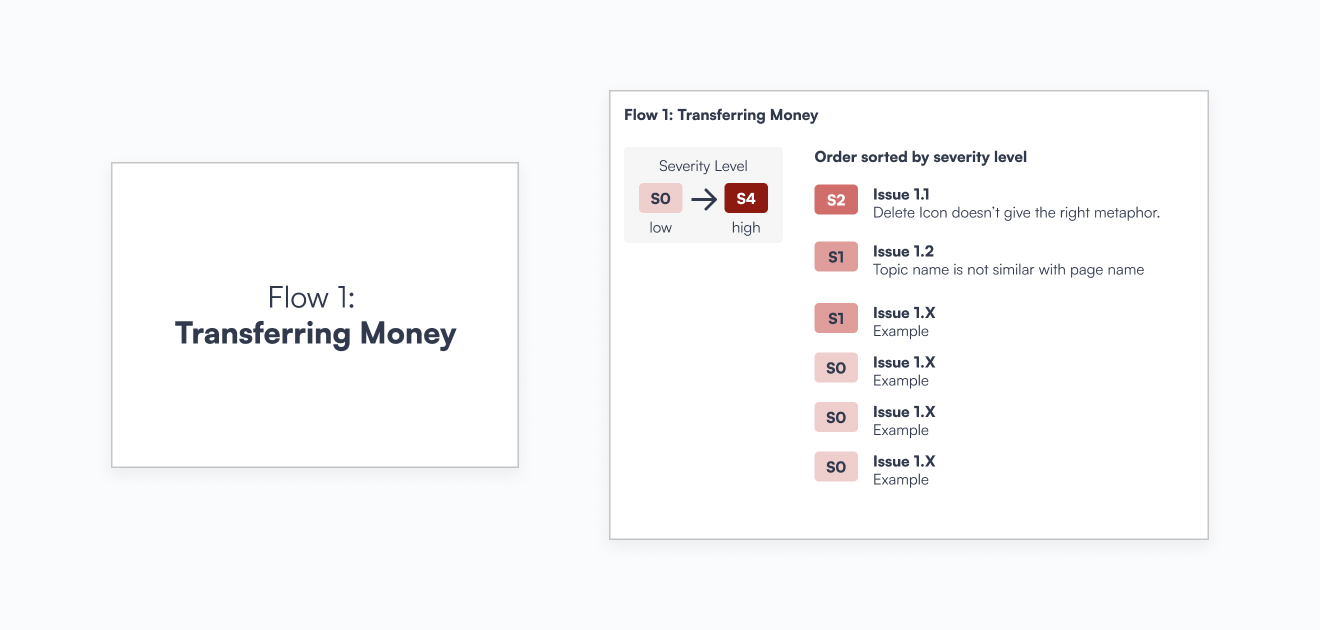Image resolution: width=1320 pixels, height=630 pixels.
Task: Click "Example" text under the S1 Issue 1.X
Action: click(900, 331)
